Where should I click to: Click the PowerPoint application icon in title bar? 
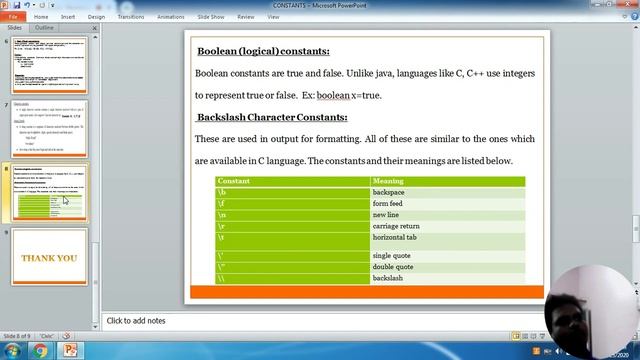[4, 5]
